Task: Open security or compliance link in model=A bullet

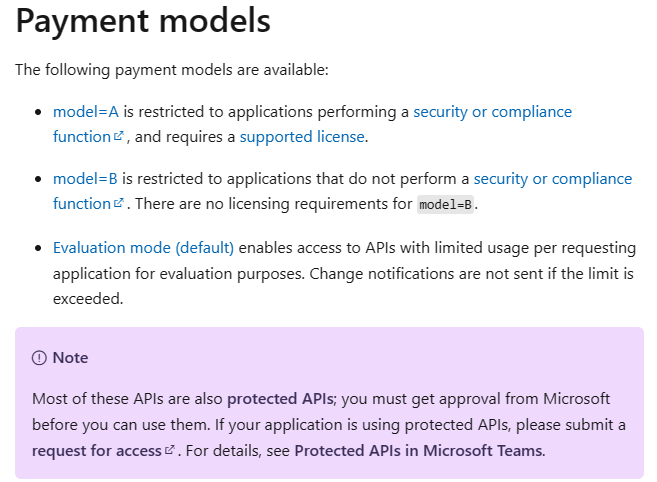Action: pyautogui.click(x=492, y=112)
